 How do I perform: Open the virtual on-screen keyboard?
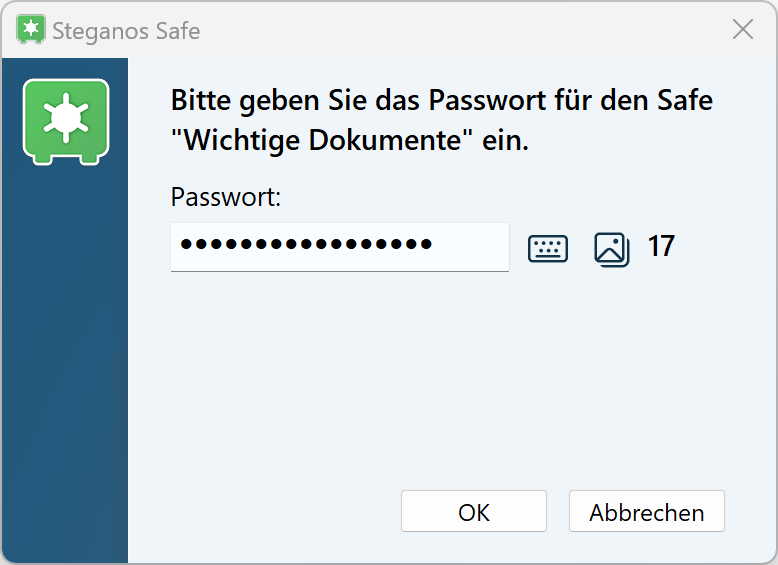click(548, 248)
